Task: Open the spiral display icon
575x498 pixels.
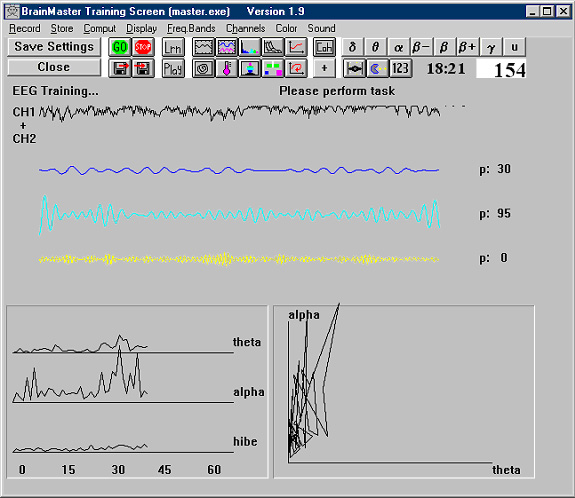Action: pyautogui.click(x=204, y=68)
